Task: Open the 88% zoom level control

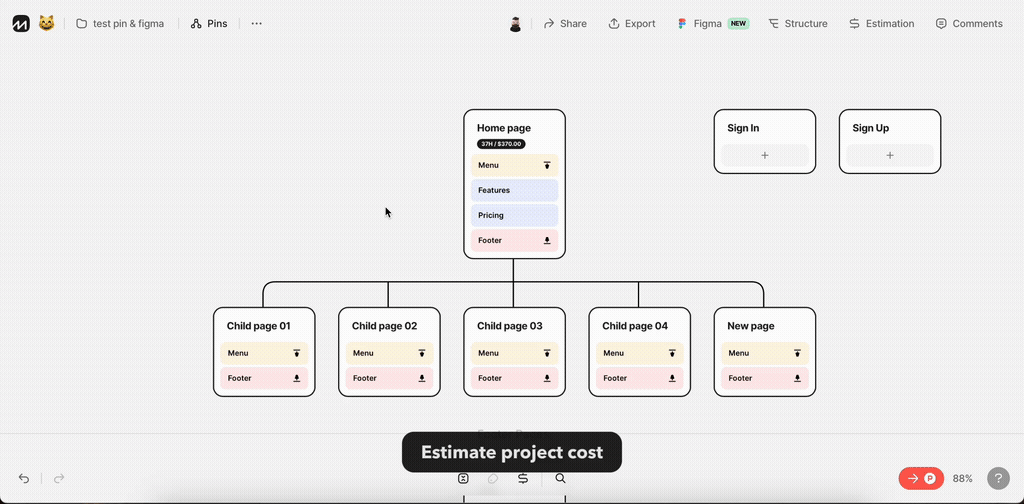Action: (x=963, y=479)
